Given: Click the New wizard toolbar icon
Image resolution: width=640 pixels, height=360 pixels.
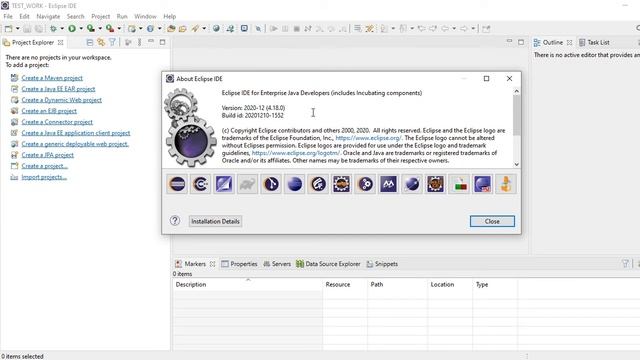Looking at the screenshot, I should pos(8,29).
